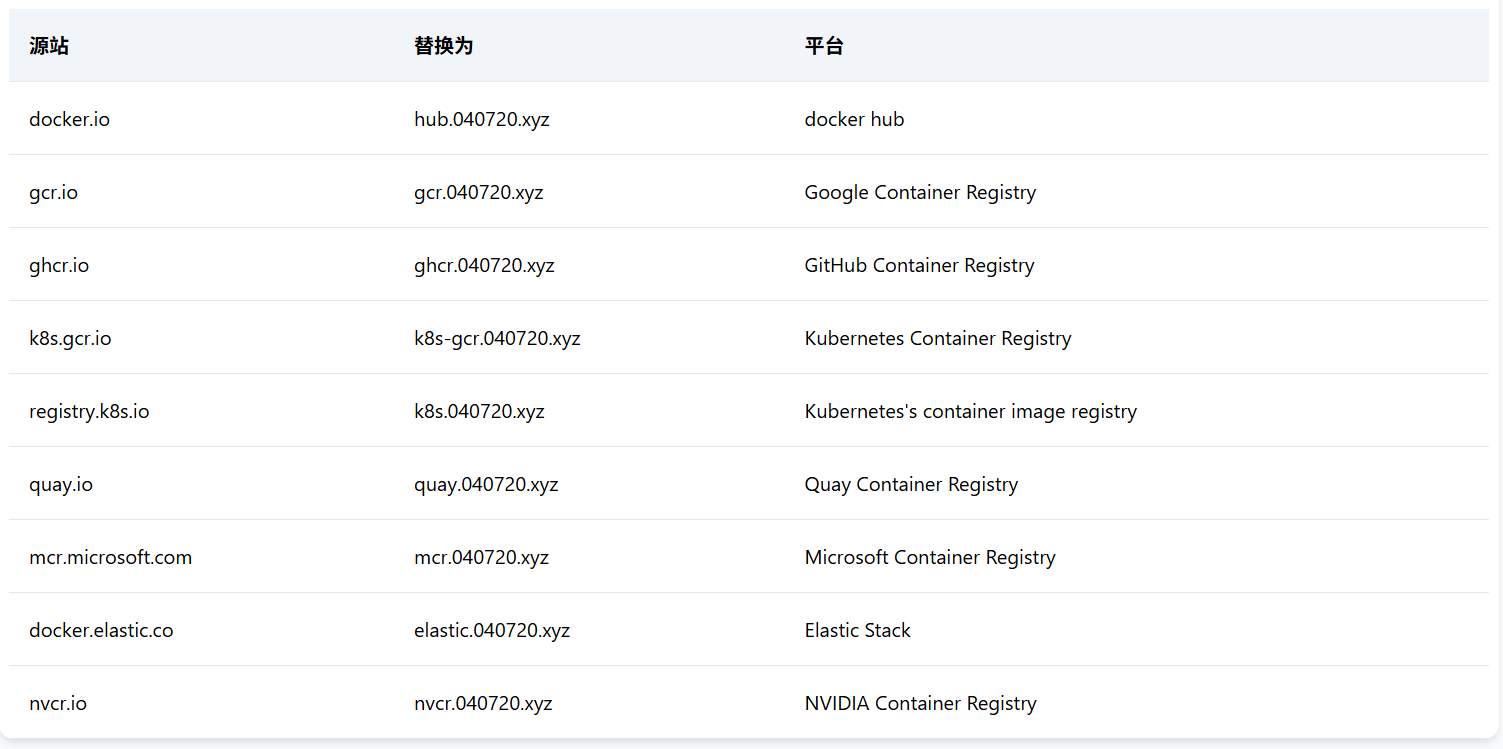Select the docker.elastic.co source entry
This screenshot has width=1503, height=749.
pyautogui.click(x=101, y=630)
